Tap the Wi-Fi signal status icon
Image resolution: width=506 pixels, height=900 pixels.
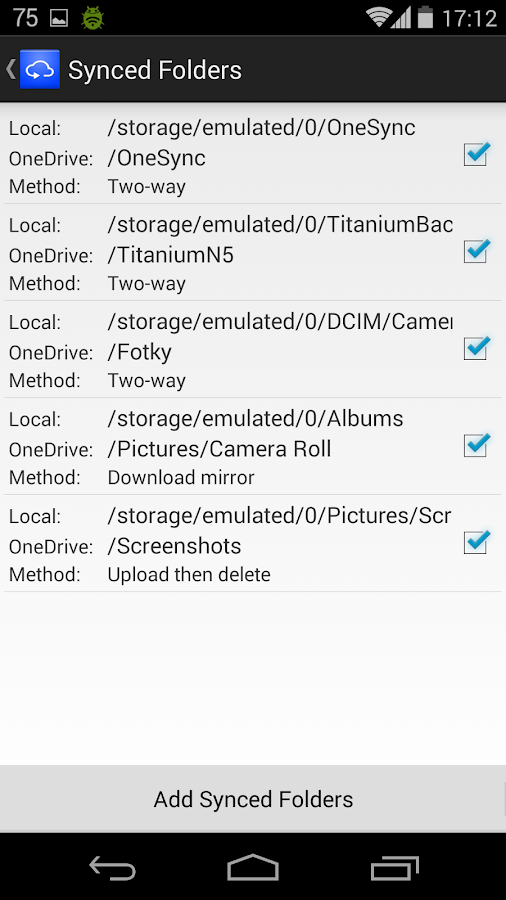380,17
